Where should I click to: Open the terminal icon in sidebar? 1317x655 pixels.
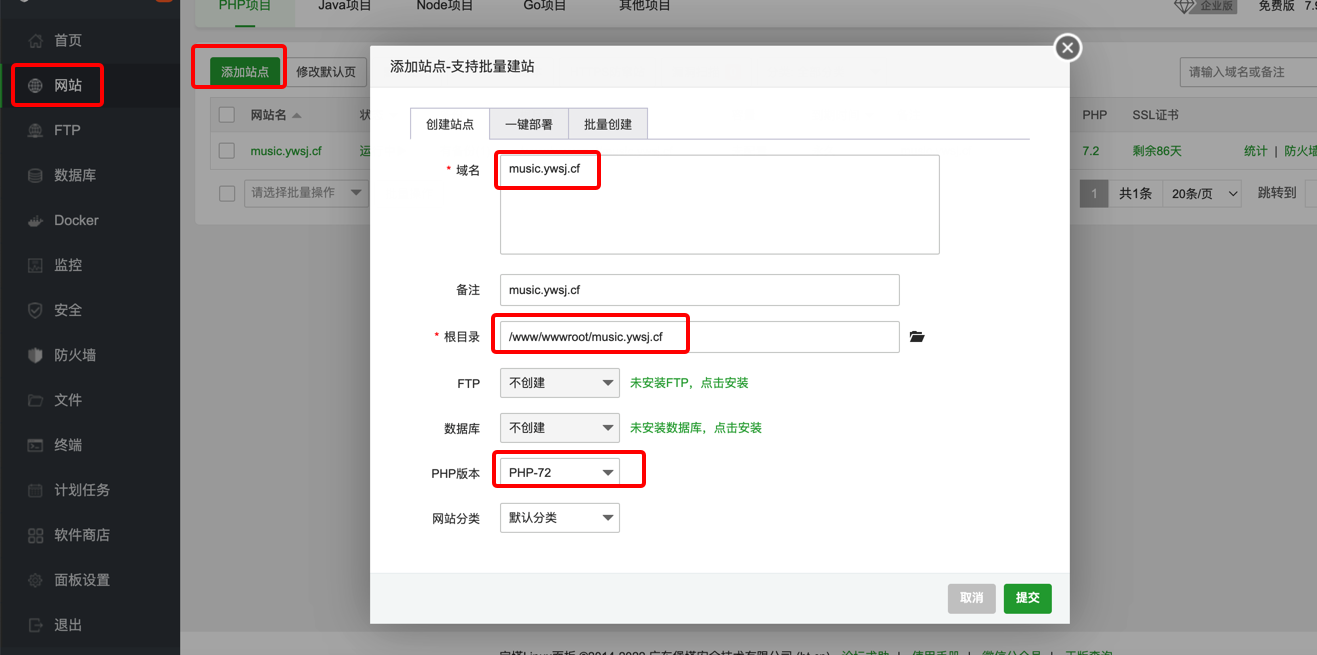[x=36, y=446]
